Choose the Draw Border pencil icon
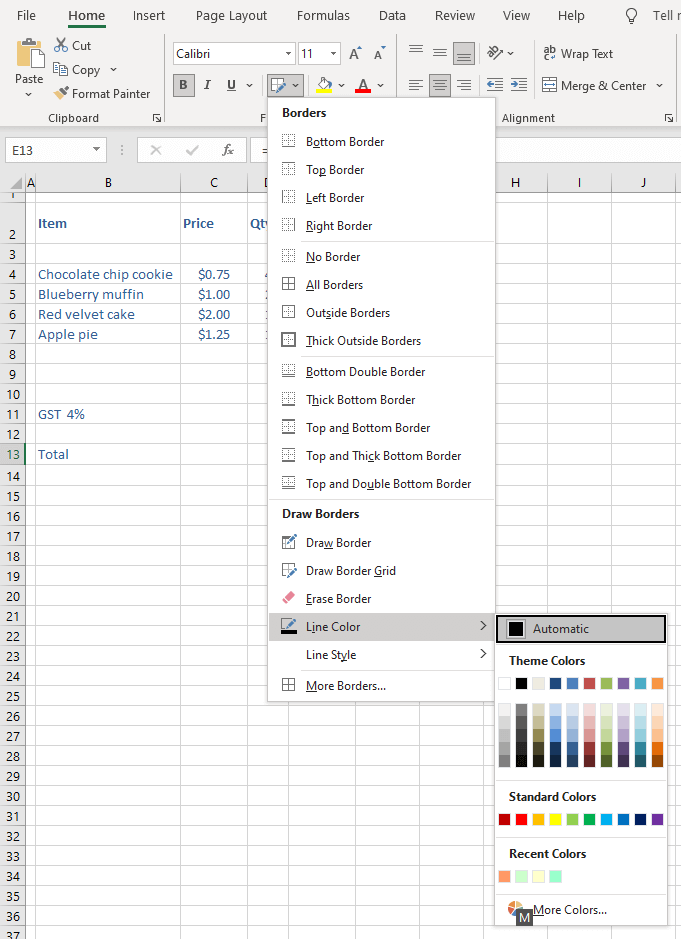 [x=289, y=543]
